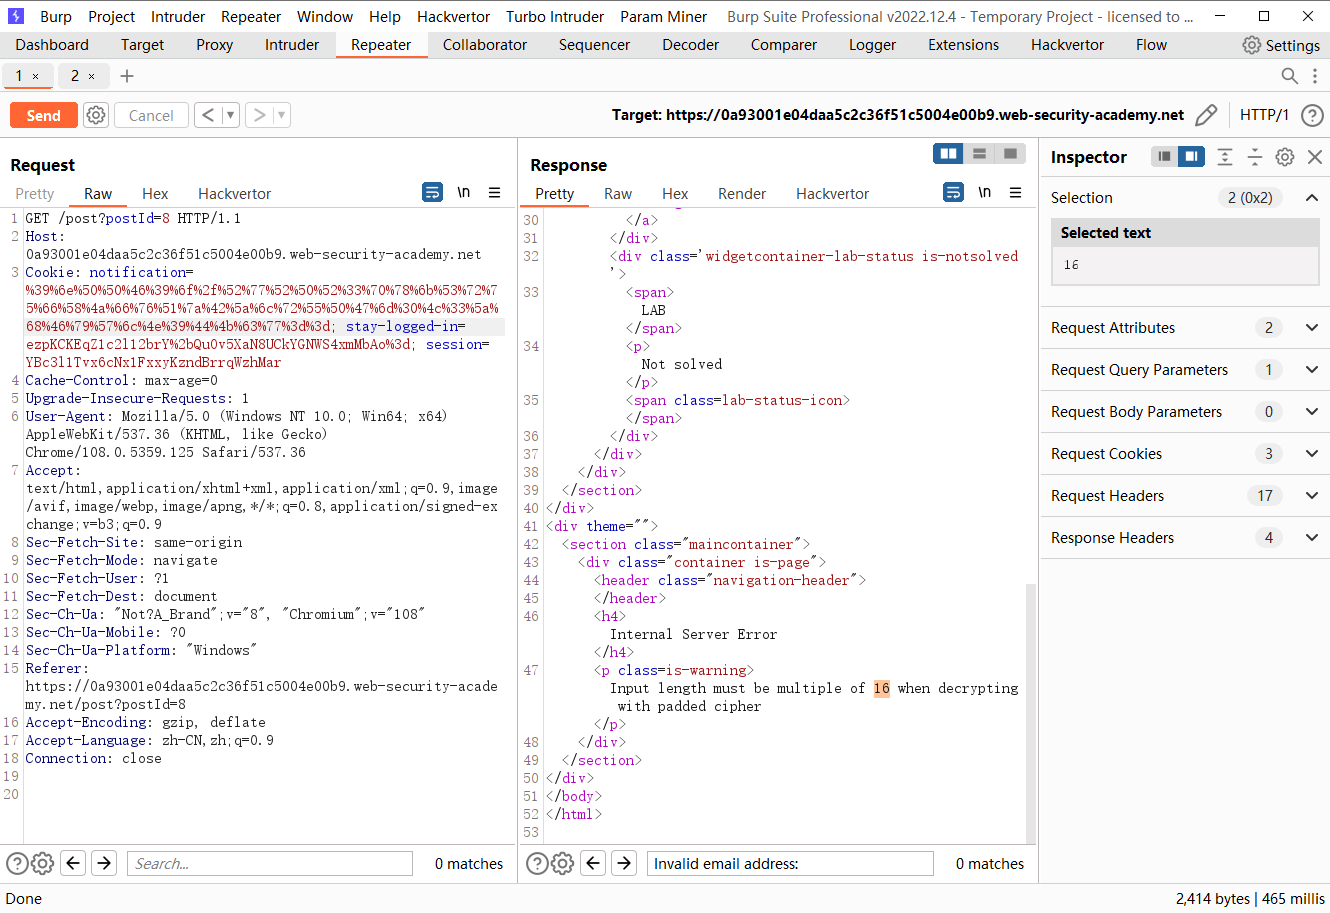Go to previous match in response search

593,863
